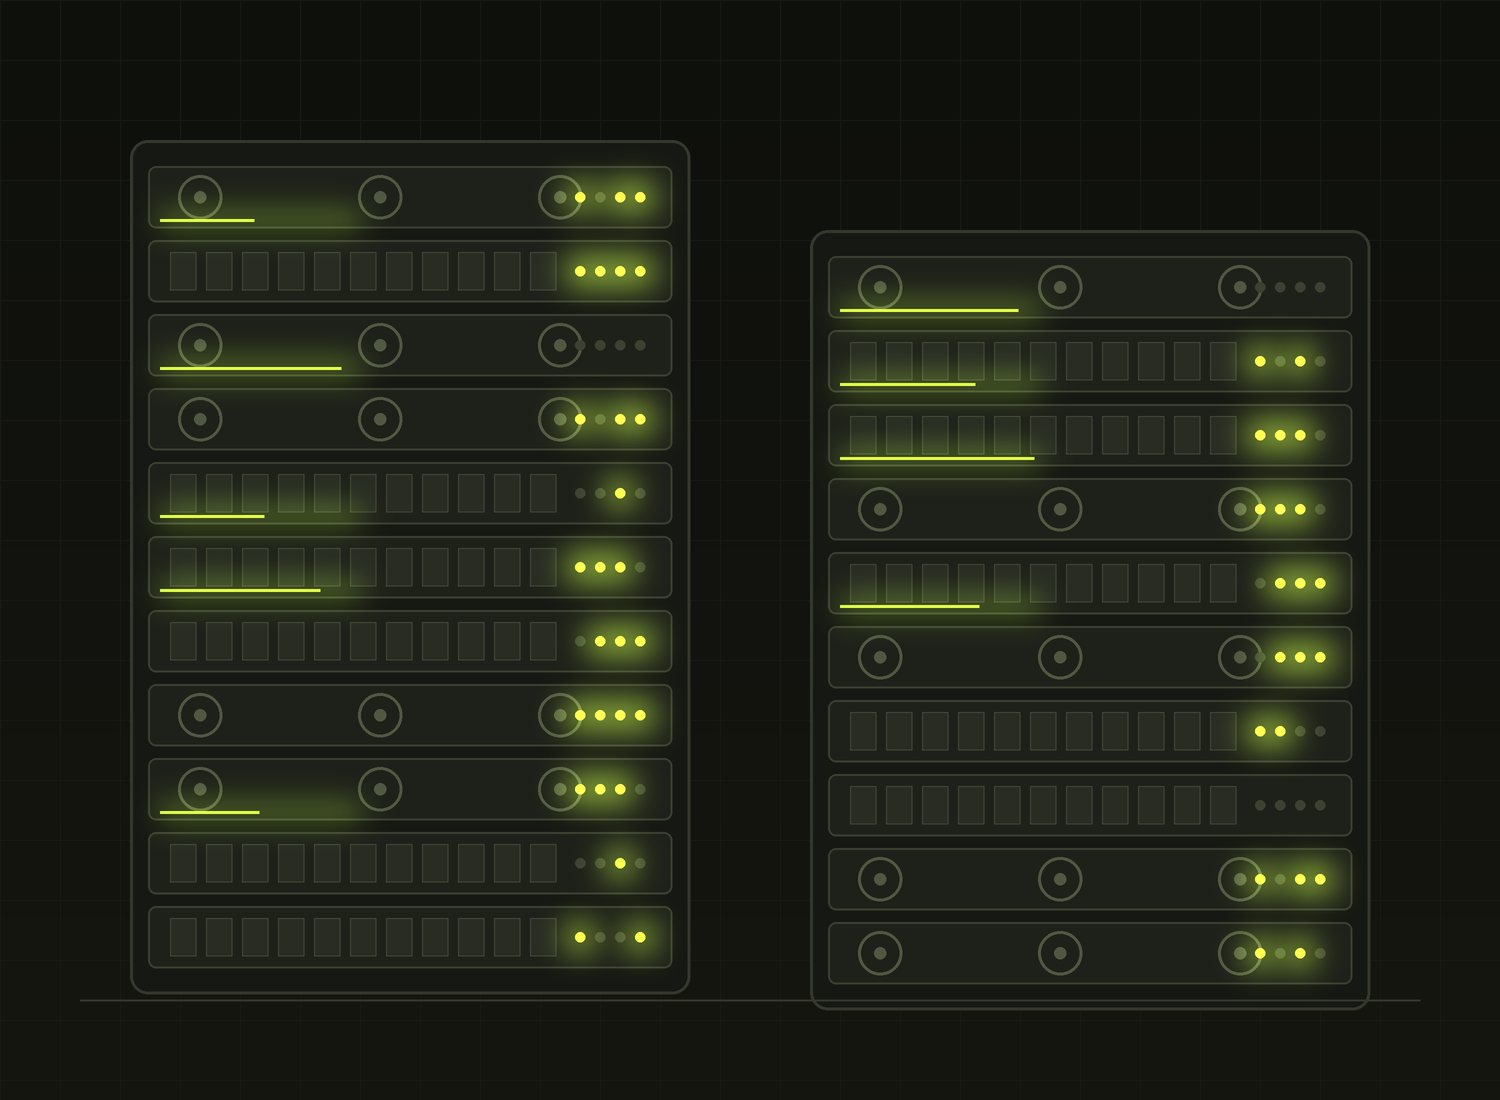Toggle the last lit LED in left rack's second unit
Screen dimensions: 1500x1100
point(640,271)
